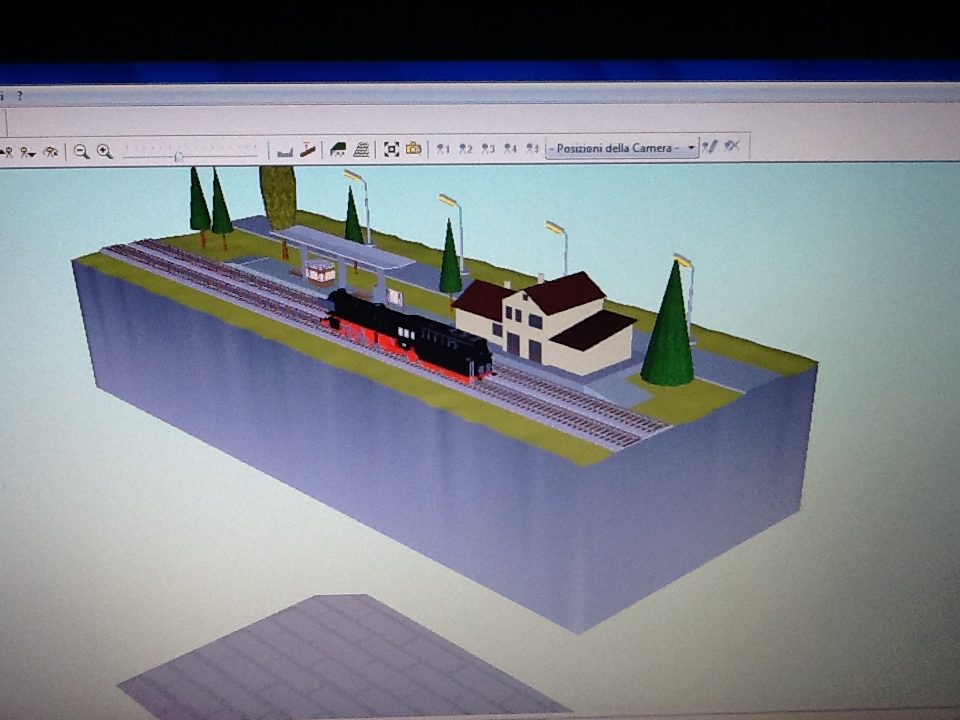Click the camera snapshot icon
Image resolution: width=960 pixels, height=720 pixels.
tap(414, 148)
